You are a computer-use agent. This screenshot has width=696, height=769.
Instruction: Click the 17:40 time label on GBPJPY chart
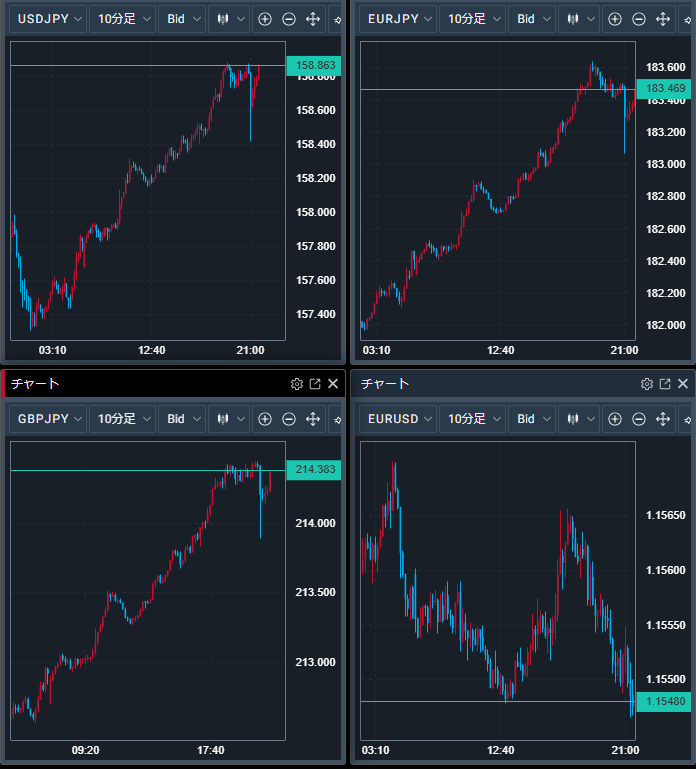[x=210, y=750]
